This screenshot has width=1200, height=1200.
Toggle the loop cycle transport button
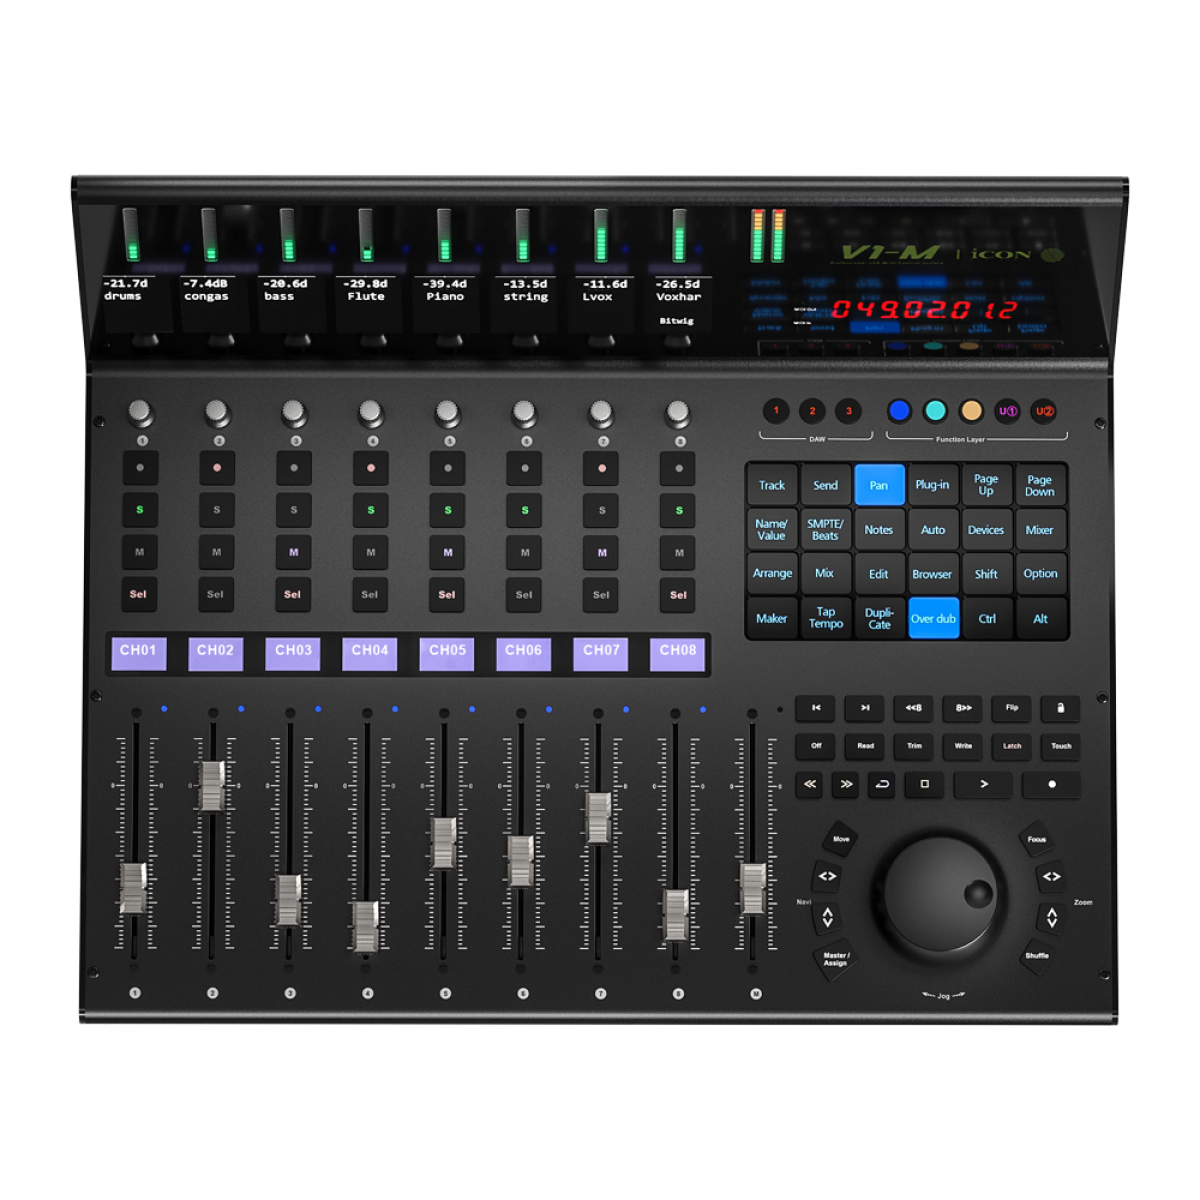tap(882, 784)
